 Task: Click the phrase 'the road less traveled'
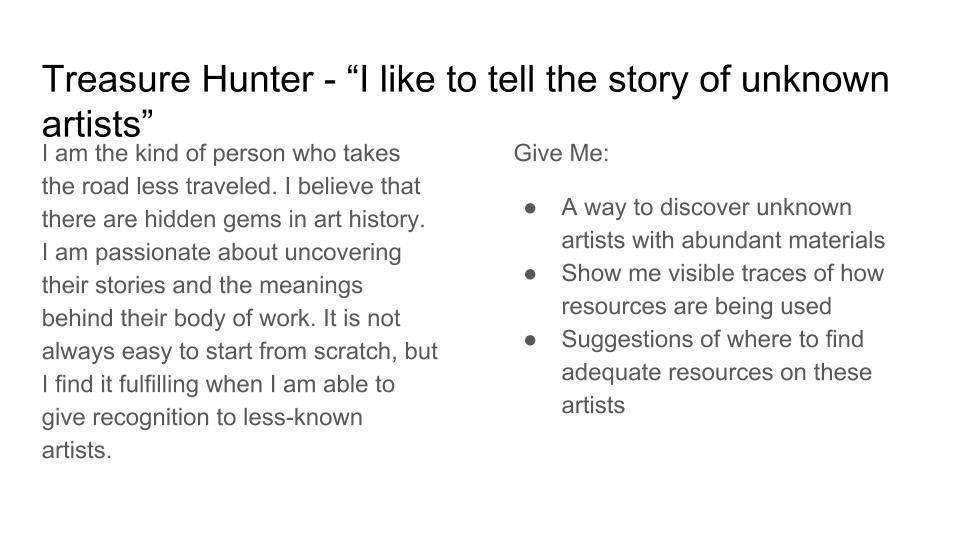coord(158,186)
